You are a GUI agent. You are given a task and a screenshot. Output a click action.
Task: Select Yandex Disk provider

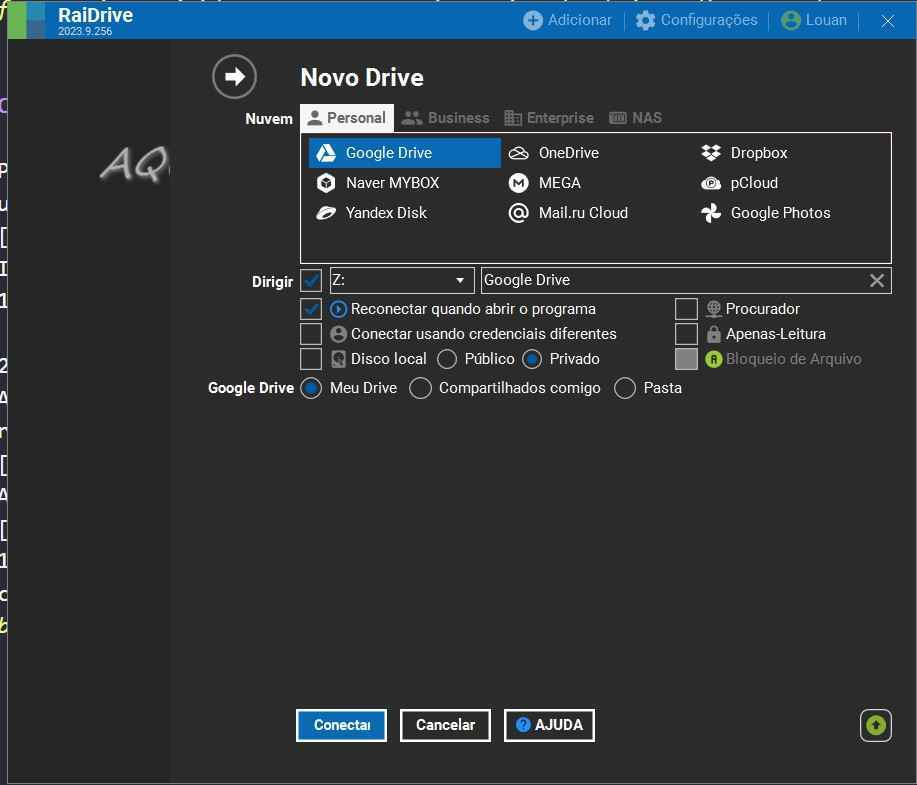click(x=385, y=213)
